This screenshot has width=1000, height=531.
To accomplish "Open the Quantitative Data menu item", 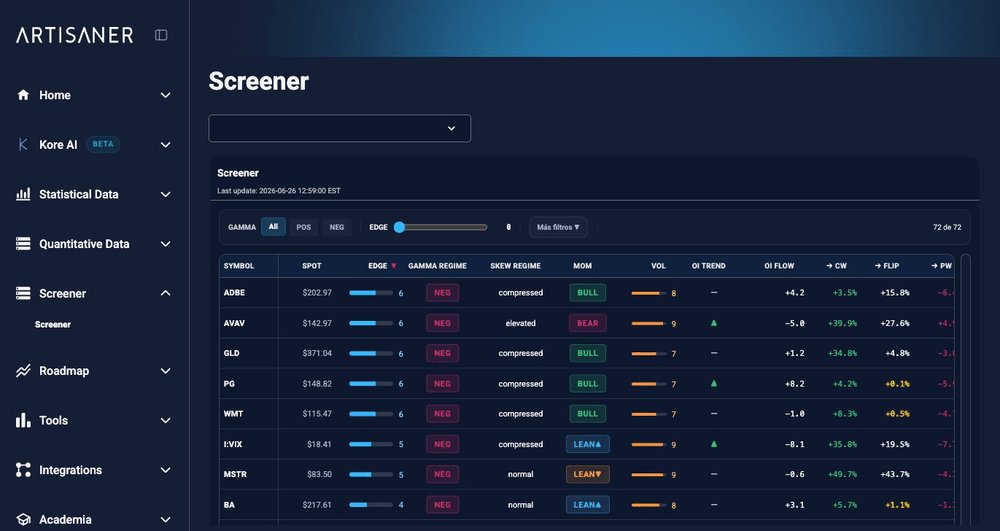I will pyautogui.click(x=84, y=244).
